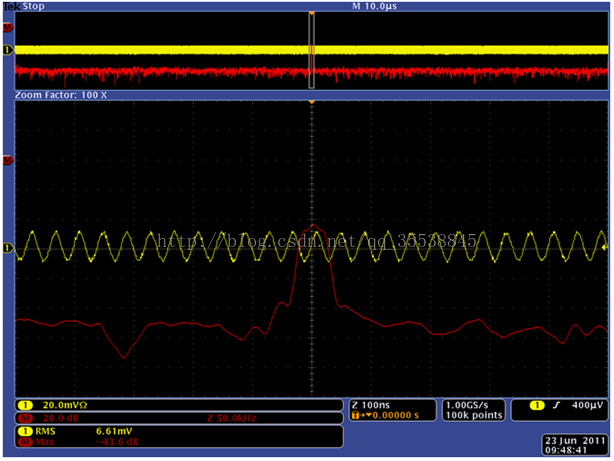Click the Tek logo in the corner
614x461 pixels.
[x=12, y=6]
